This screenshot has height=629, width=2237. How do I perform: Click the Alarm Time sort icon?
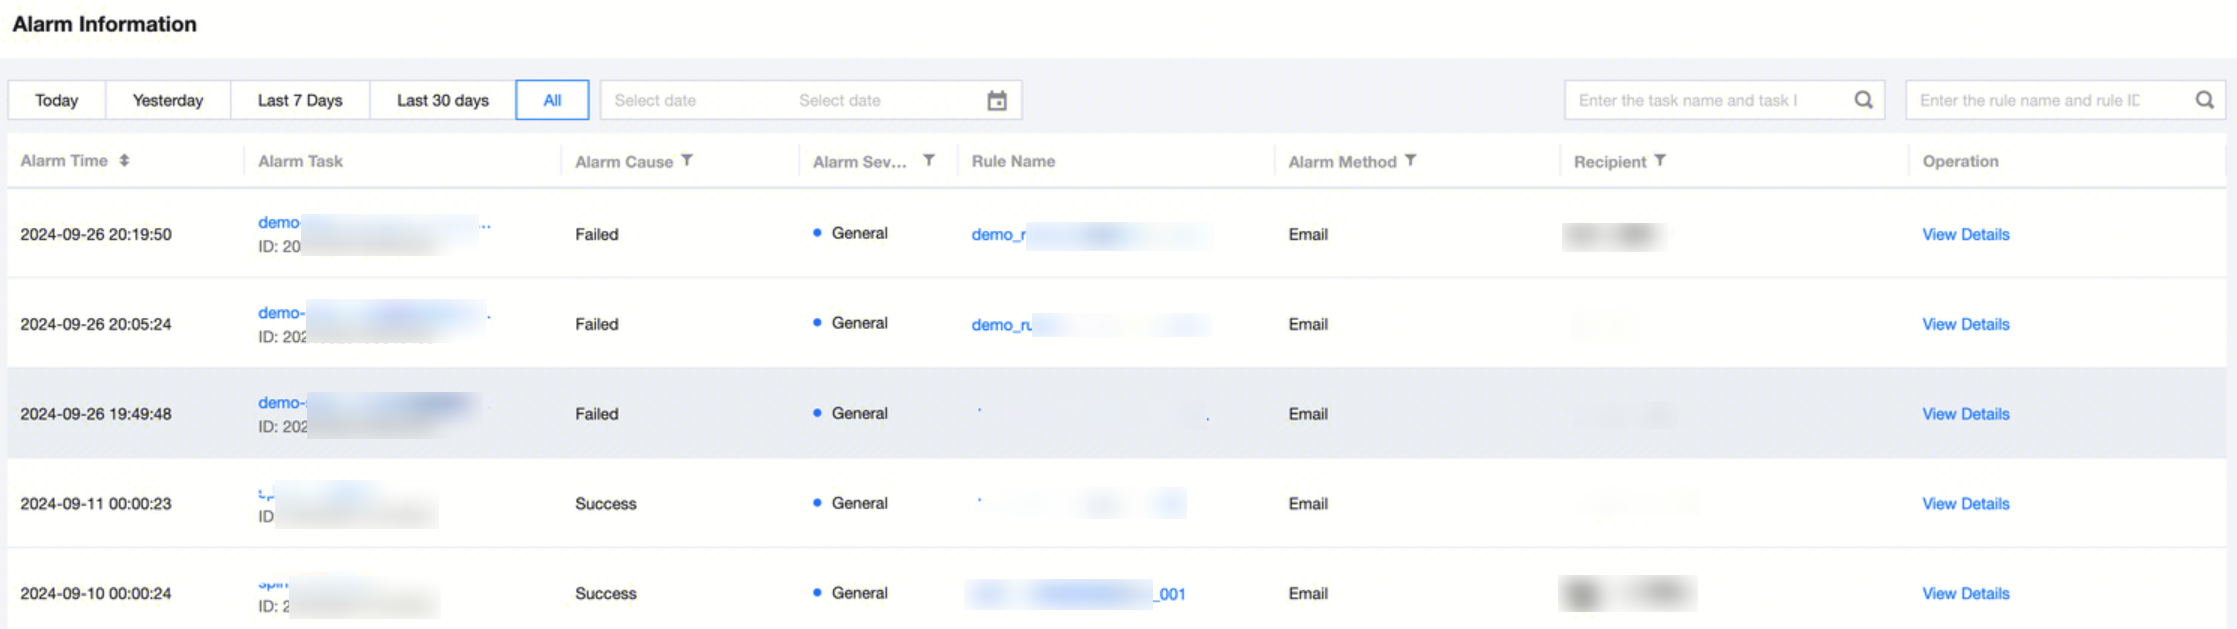coord(124,160)
